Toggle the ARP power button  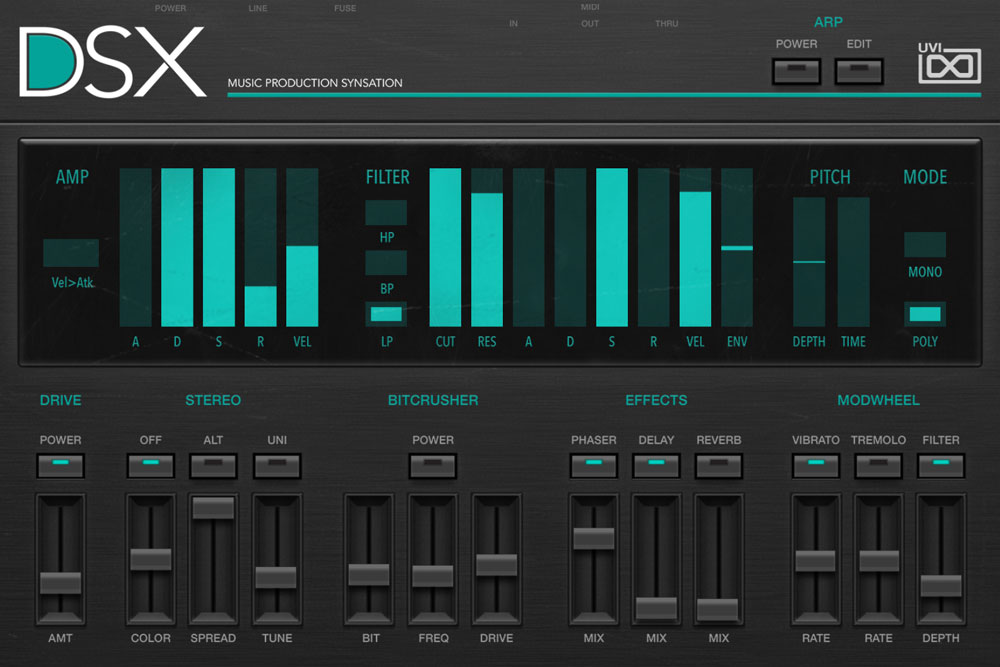[796, 71]
